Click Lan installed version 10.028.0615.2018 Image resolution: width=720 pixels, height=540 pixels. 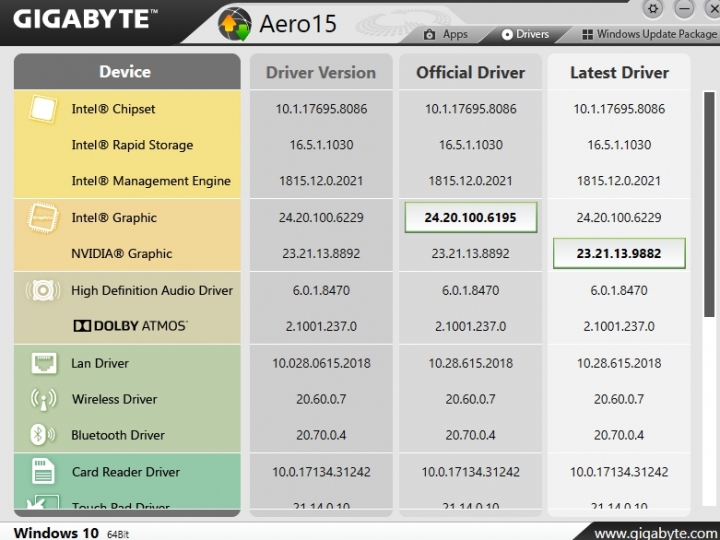coord(321,363)
